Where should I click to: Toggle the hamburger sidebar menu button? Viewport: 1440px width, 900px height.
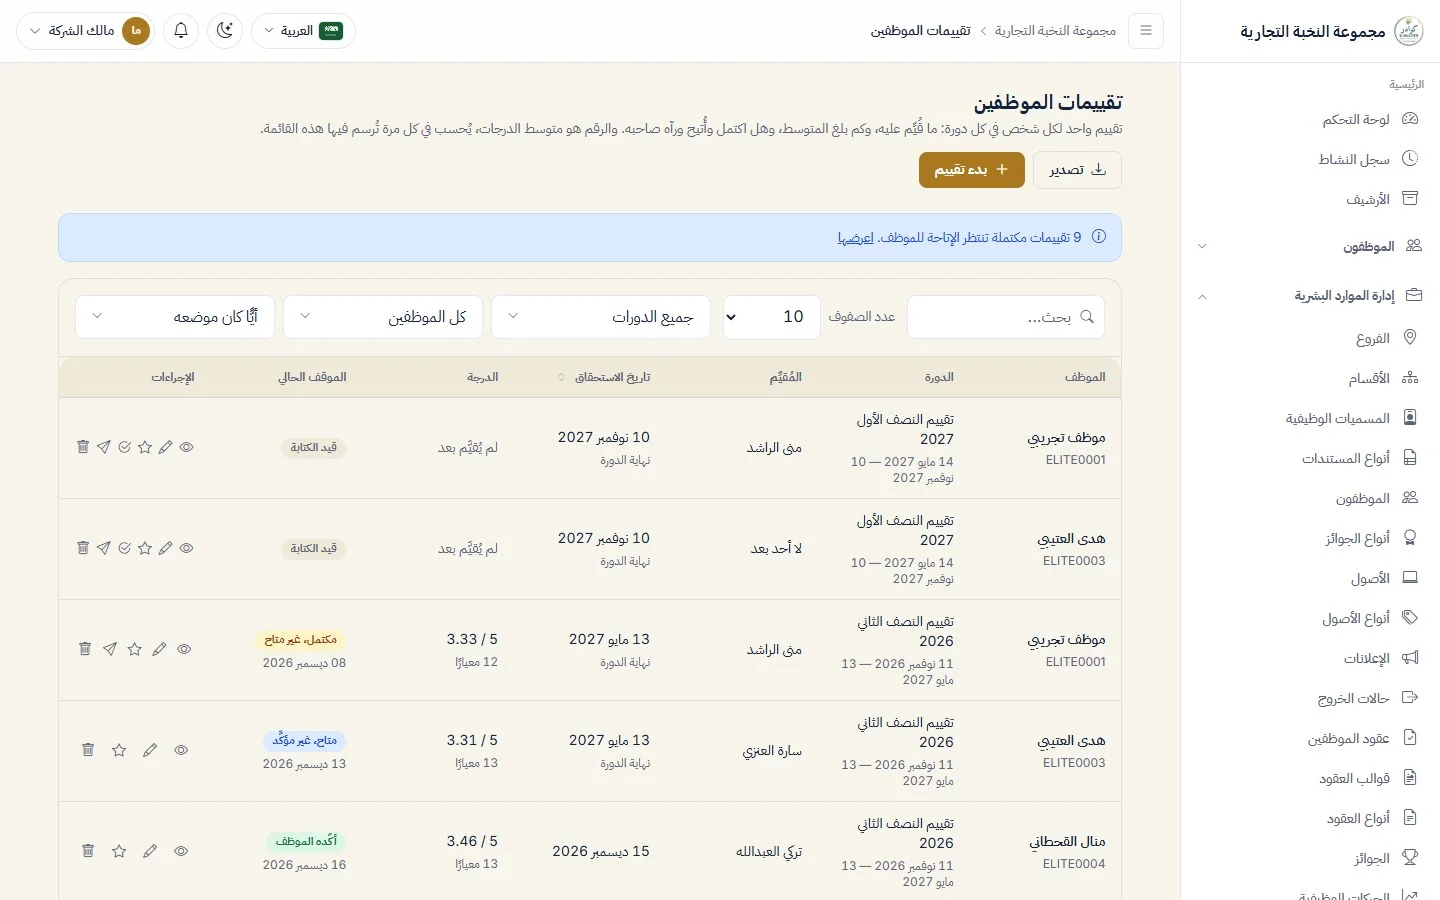tap(1146, 30)
